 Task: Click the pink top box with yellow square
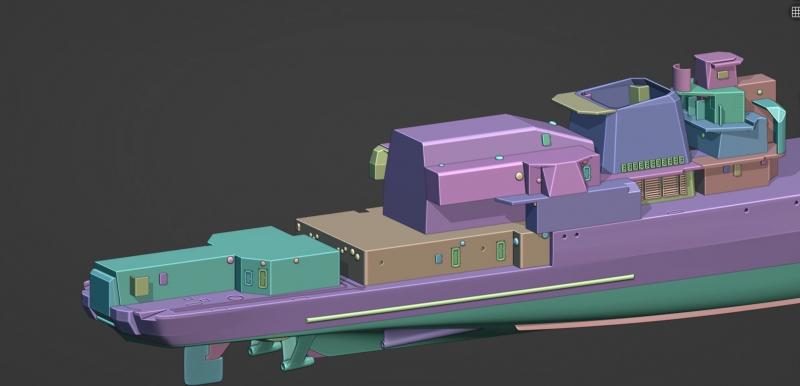click(x=717, y=70)
